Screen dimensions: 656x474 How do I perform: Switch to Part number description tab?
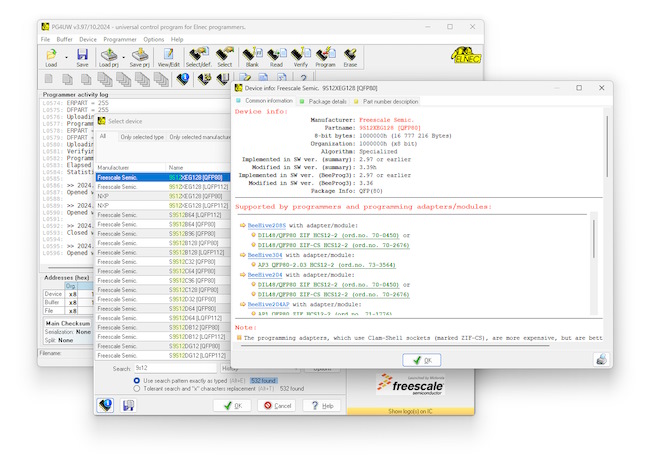pyautogui.click(x=386, y=101)
